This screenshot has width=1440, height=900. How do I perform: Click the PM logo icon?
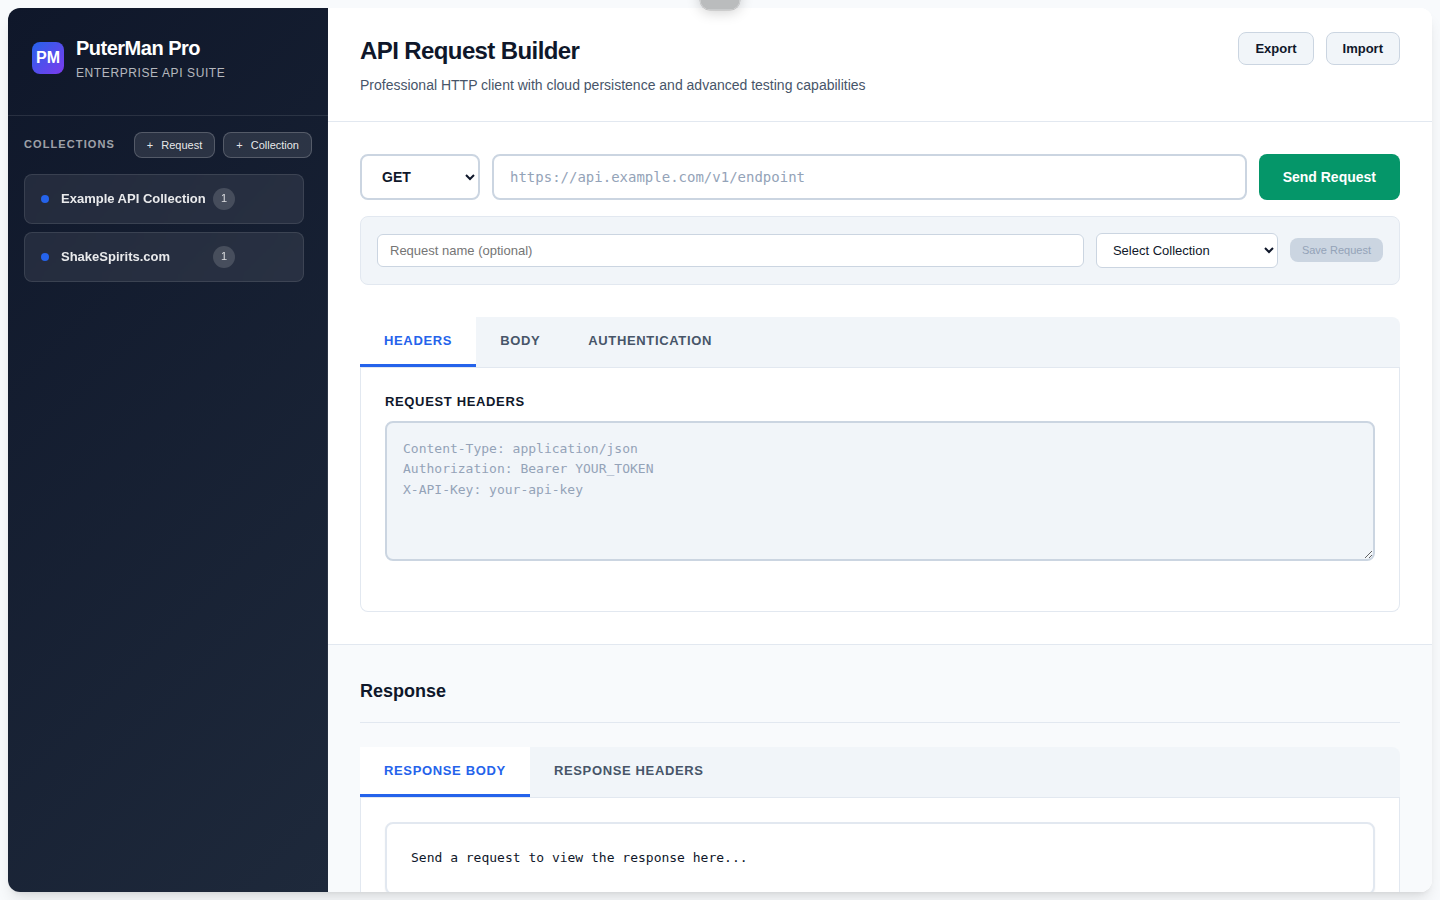tap(48, 58)
